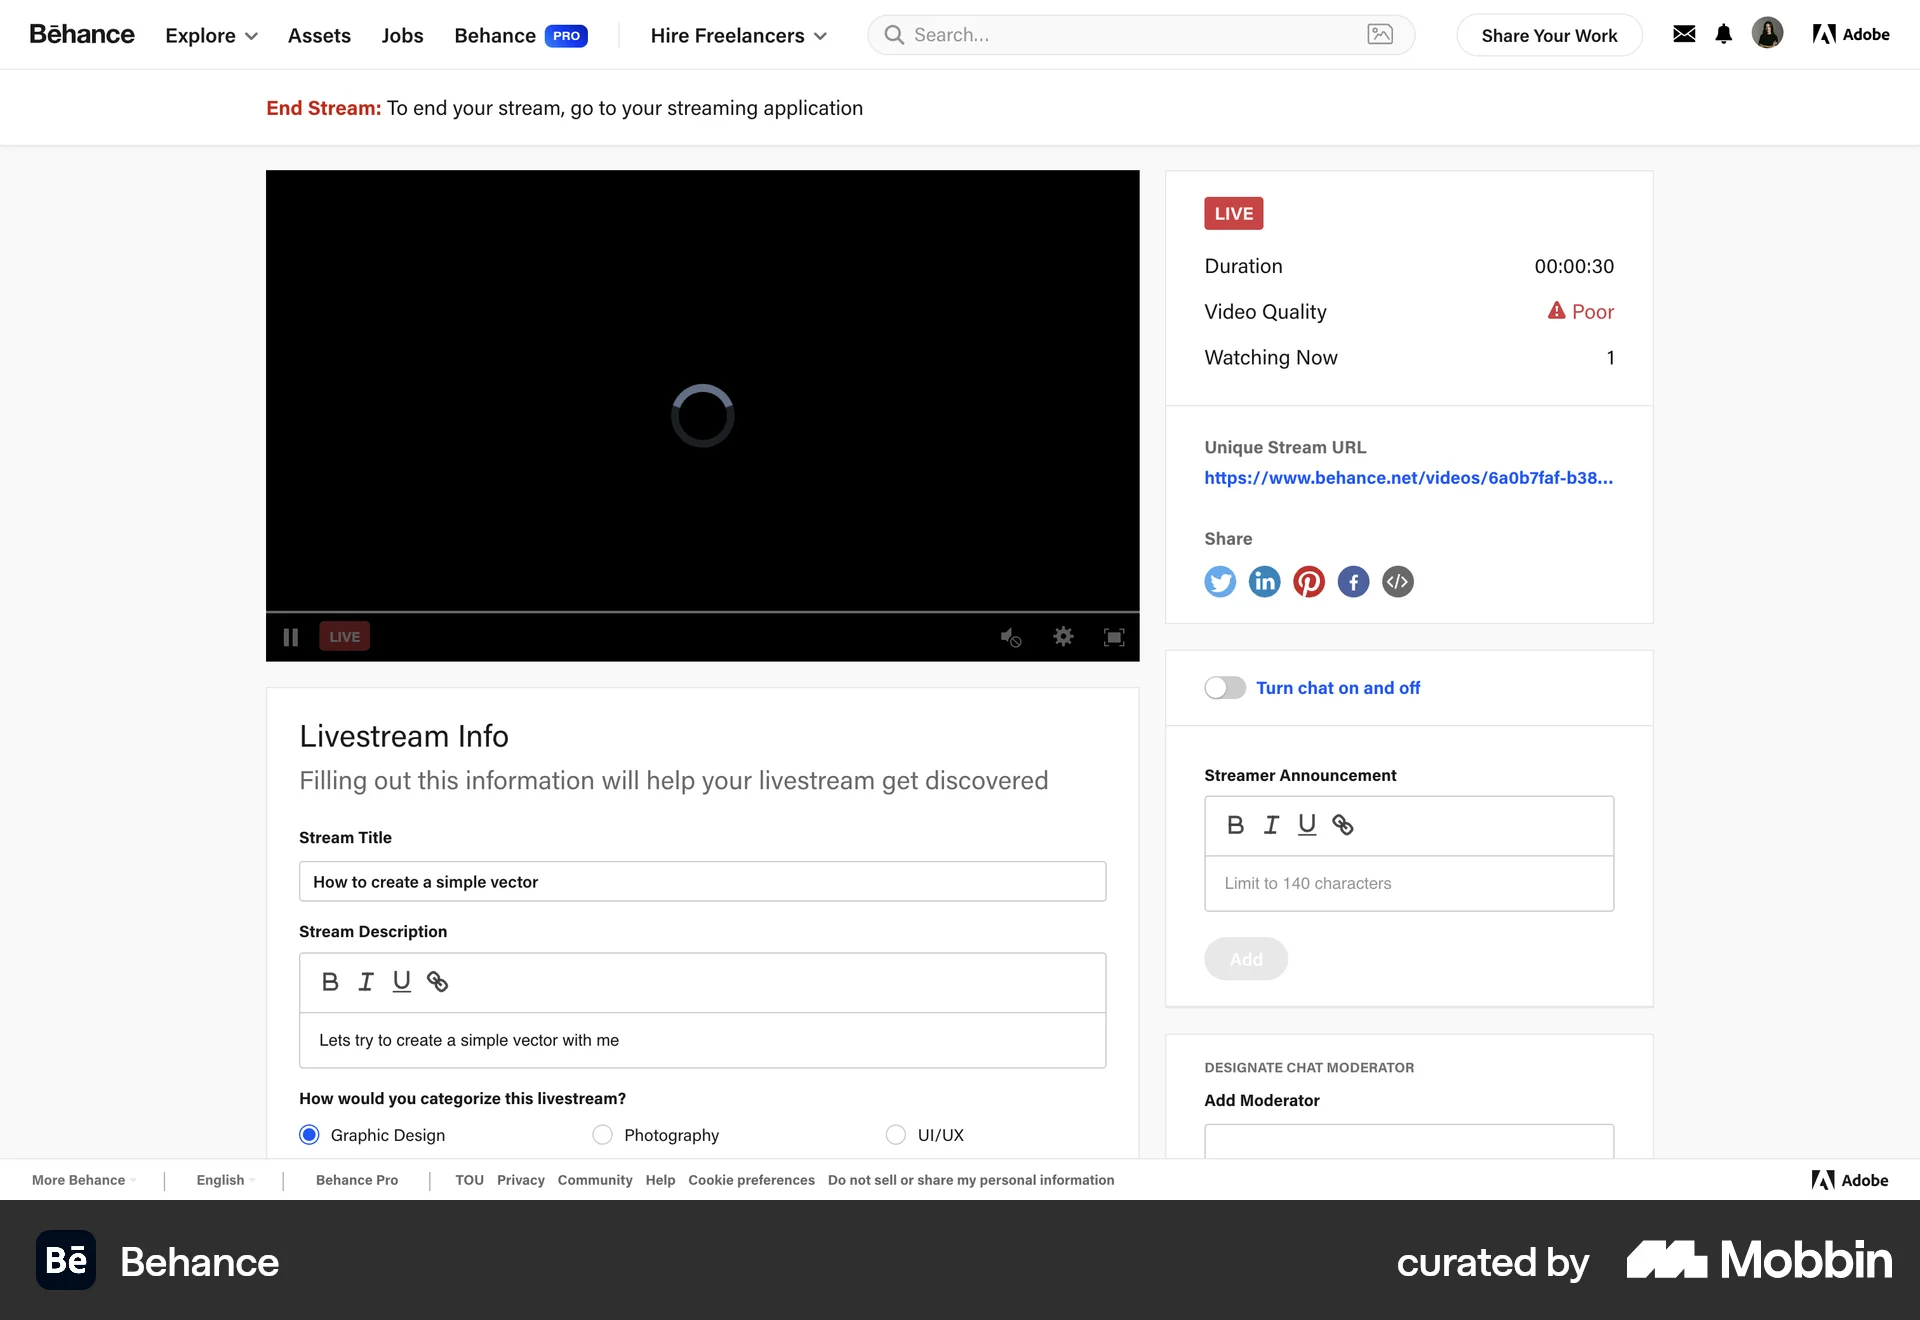1920x1320 pixels.
Task: Select the Photography category
Action: [603, 1134]
